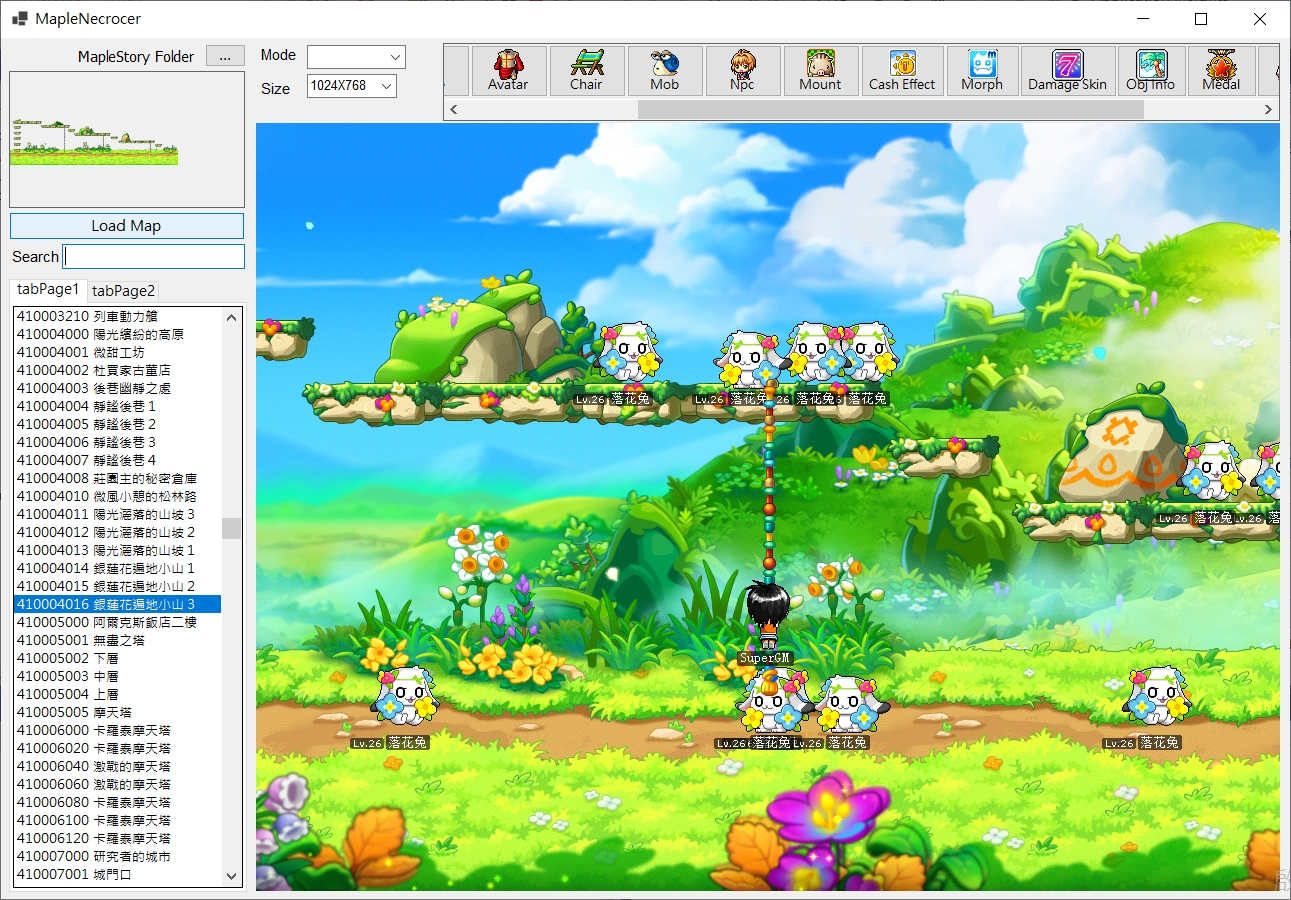Click the SuperGM character in map

pos(767,618)
